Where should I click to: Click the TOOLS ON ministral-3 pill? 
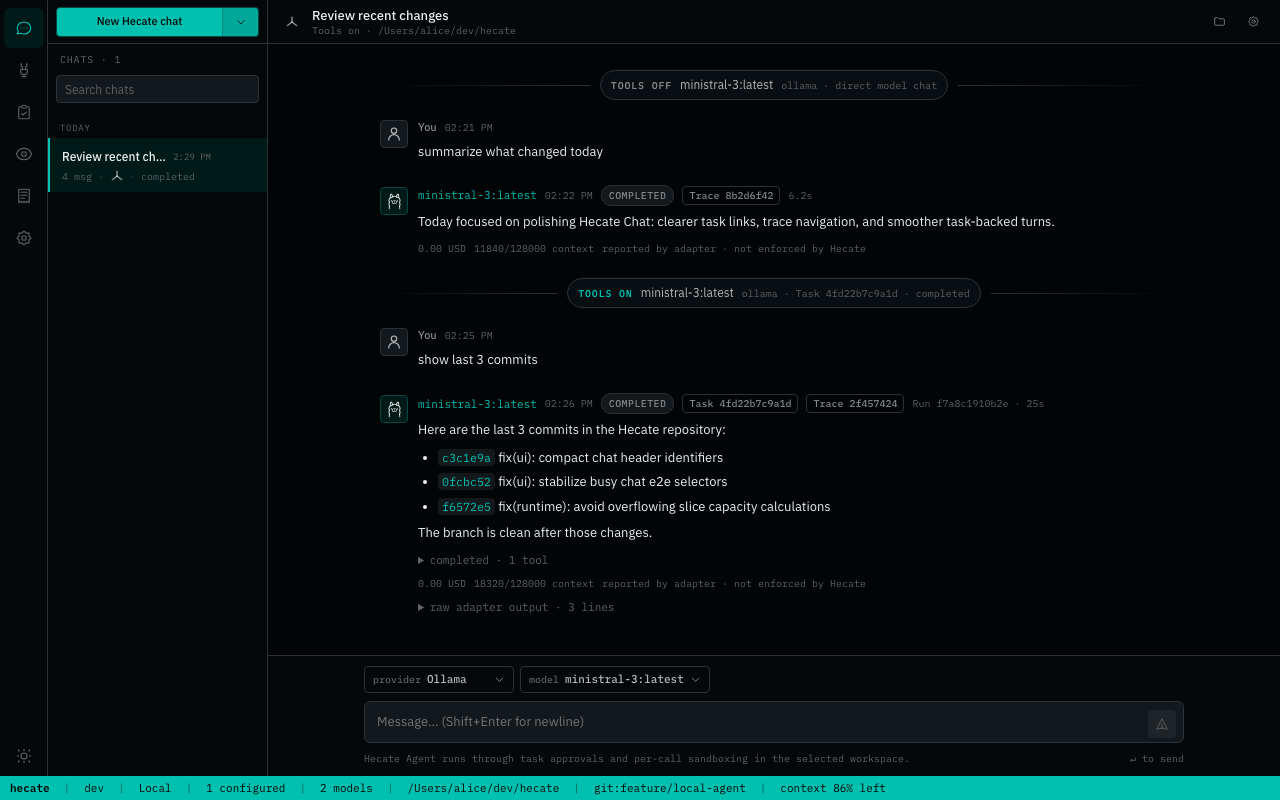[774, 293]
